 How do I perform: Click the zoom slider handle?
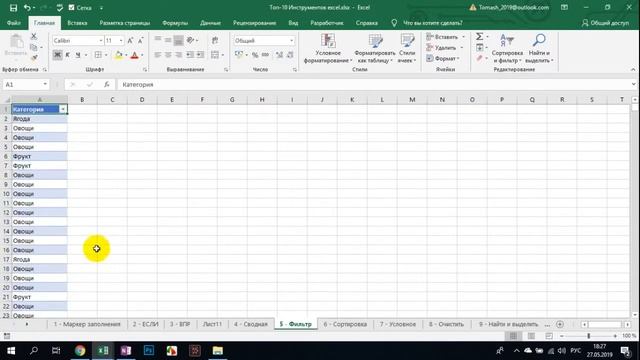589,336
